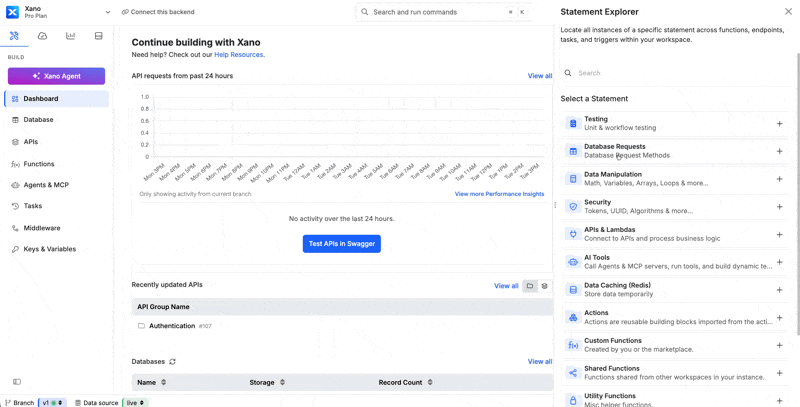
Task: Open the Authentication API group
Action: [172, 326]
